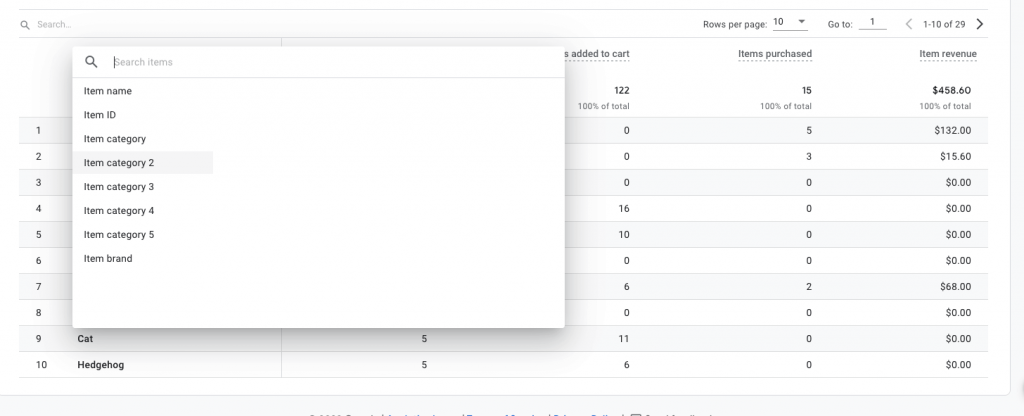Choose Item category 4 dimension
Image resolution: width=1024 pixels, height=416 pixels.
119,211
